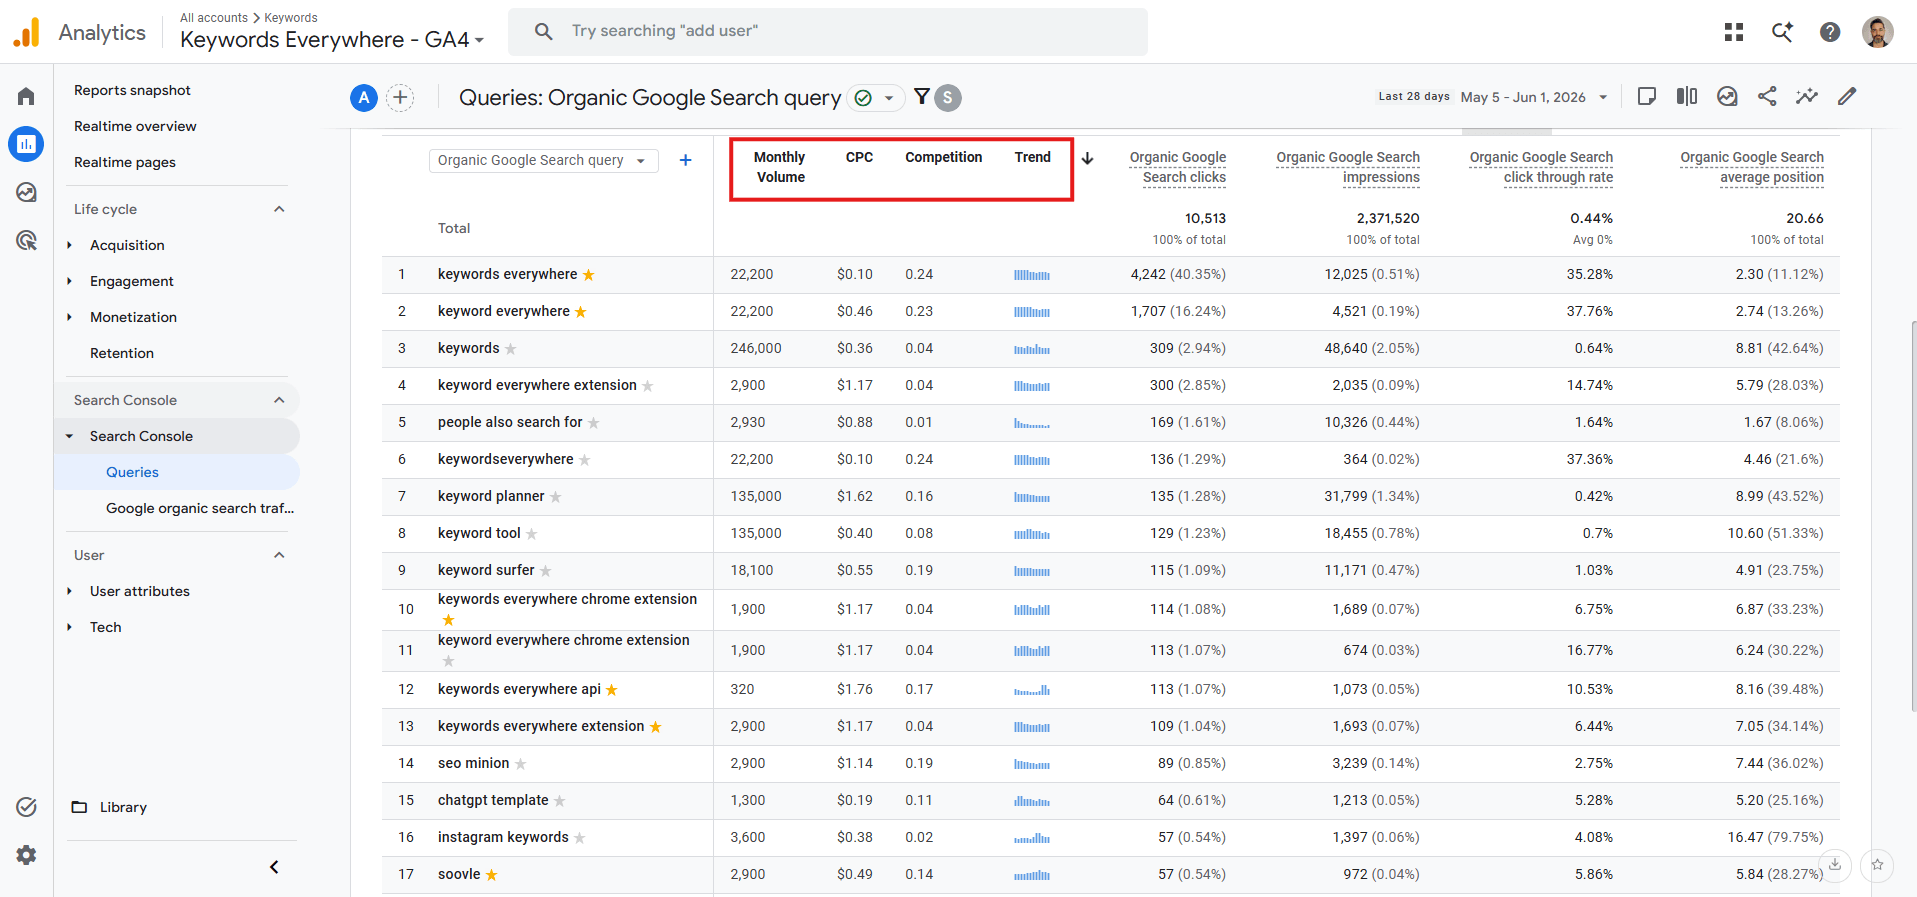1917x897 pixels.
Task: Select the 'A' all users segment badge
Action: 364,97
